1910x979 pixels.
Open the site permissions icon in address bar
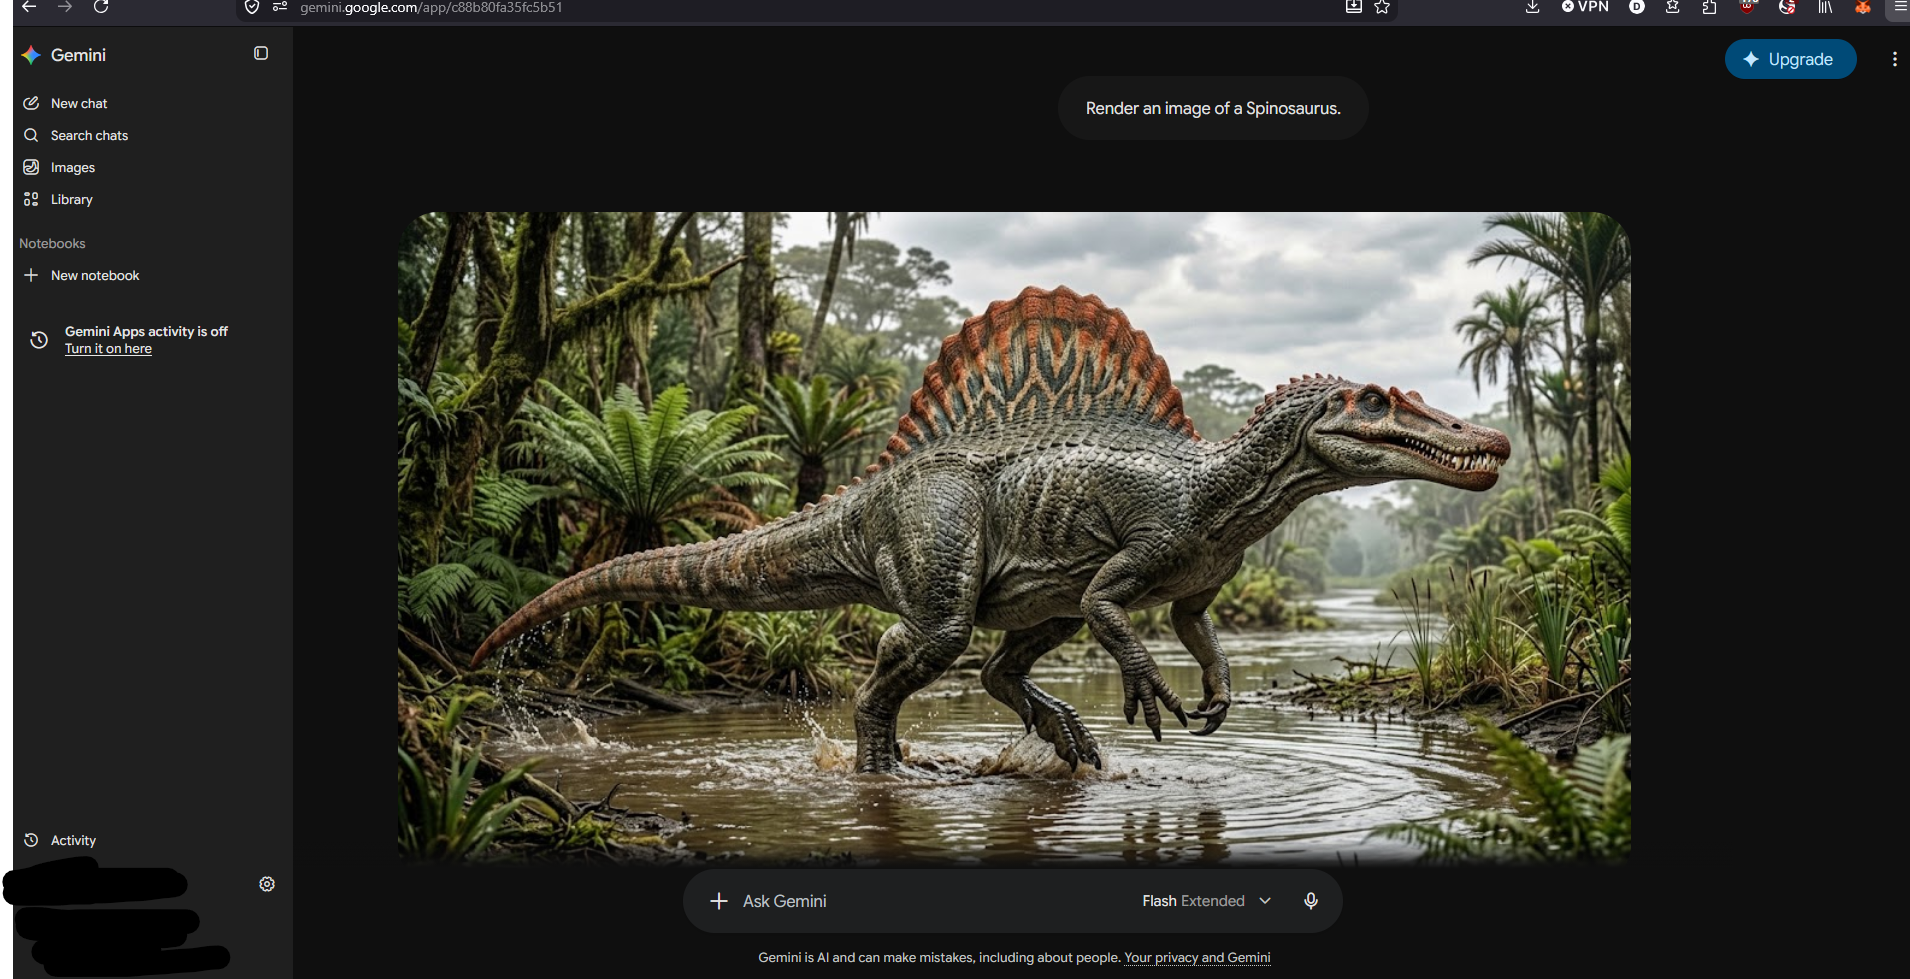click(280, 7)
